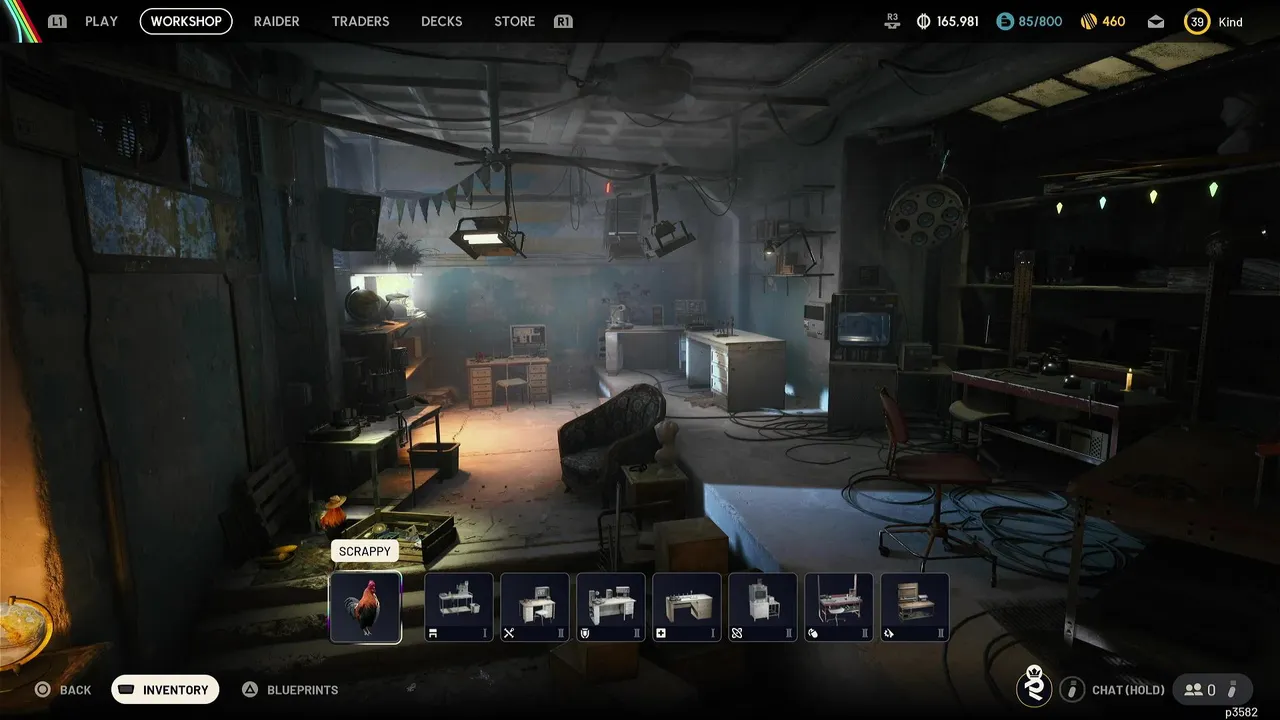Select the station with crossed tools icon

[x=535, y=607]
